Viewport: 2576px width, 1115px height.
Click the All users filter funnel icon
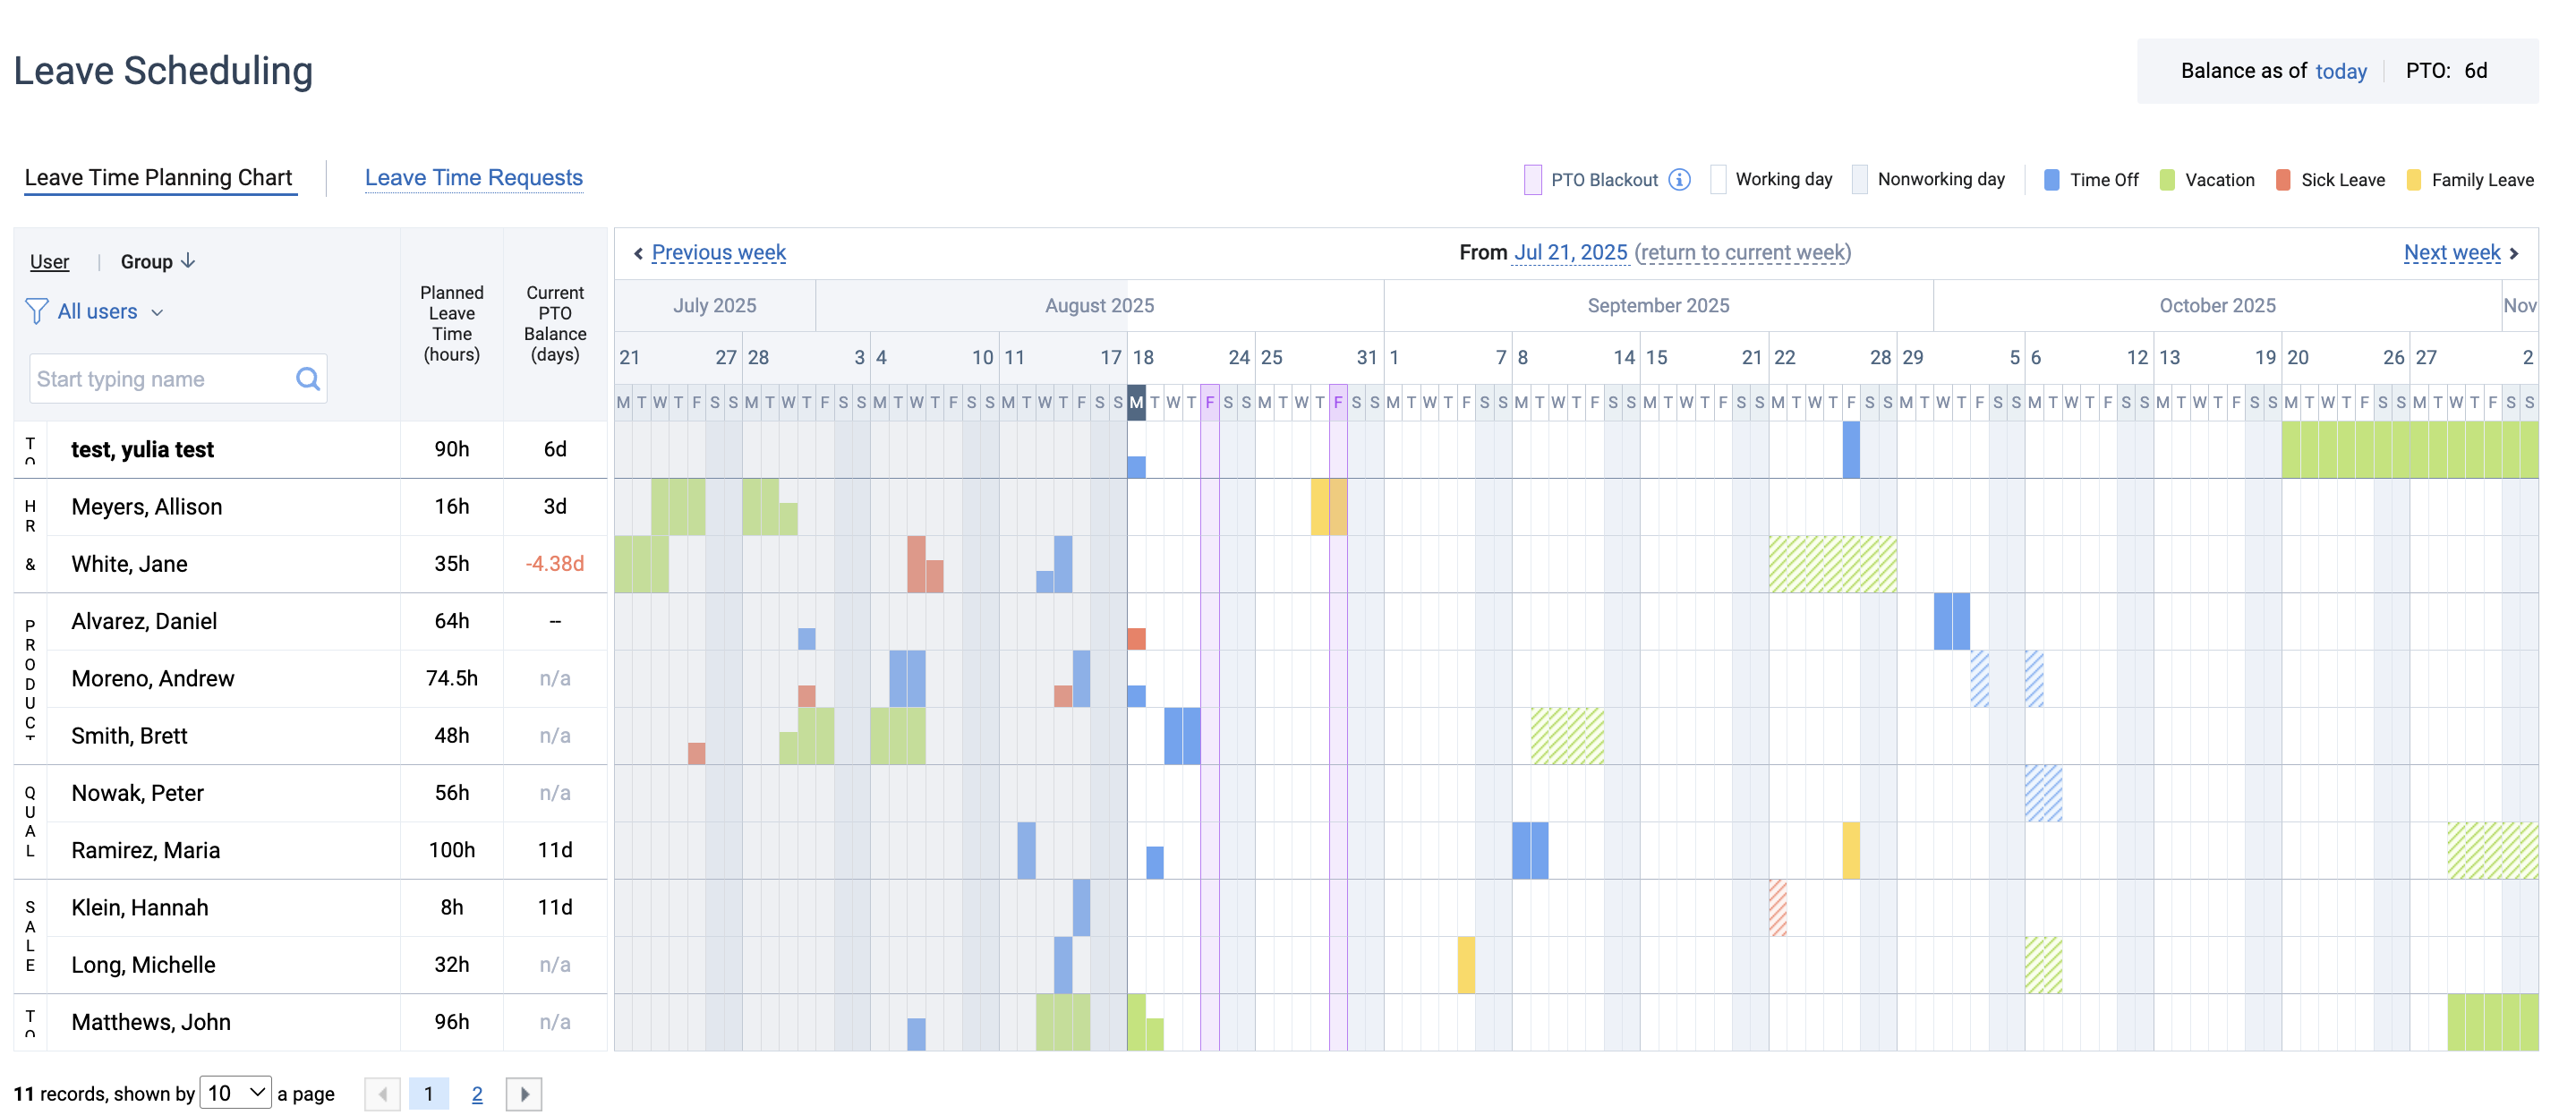[36, 312]
